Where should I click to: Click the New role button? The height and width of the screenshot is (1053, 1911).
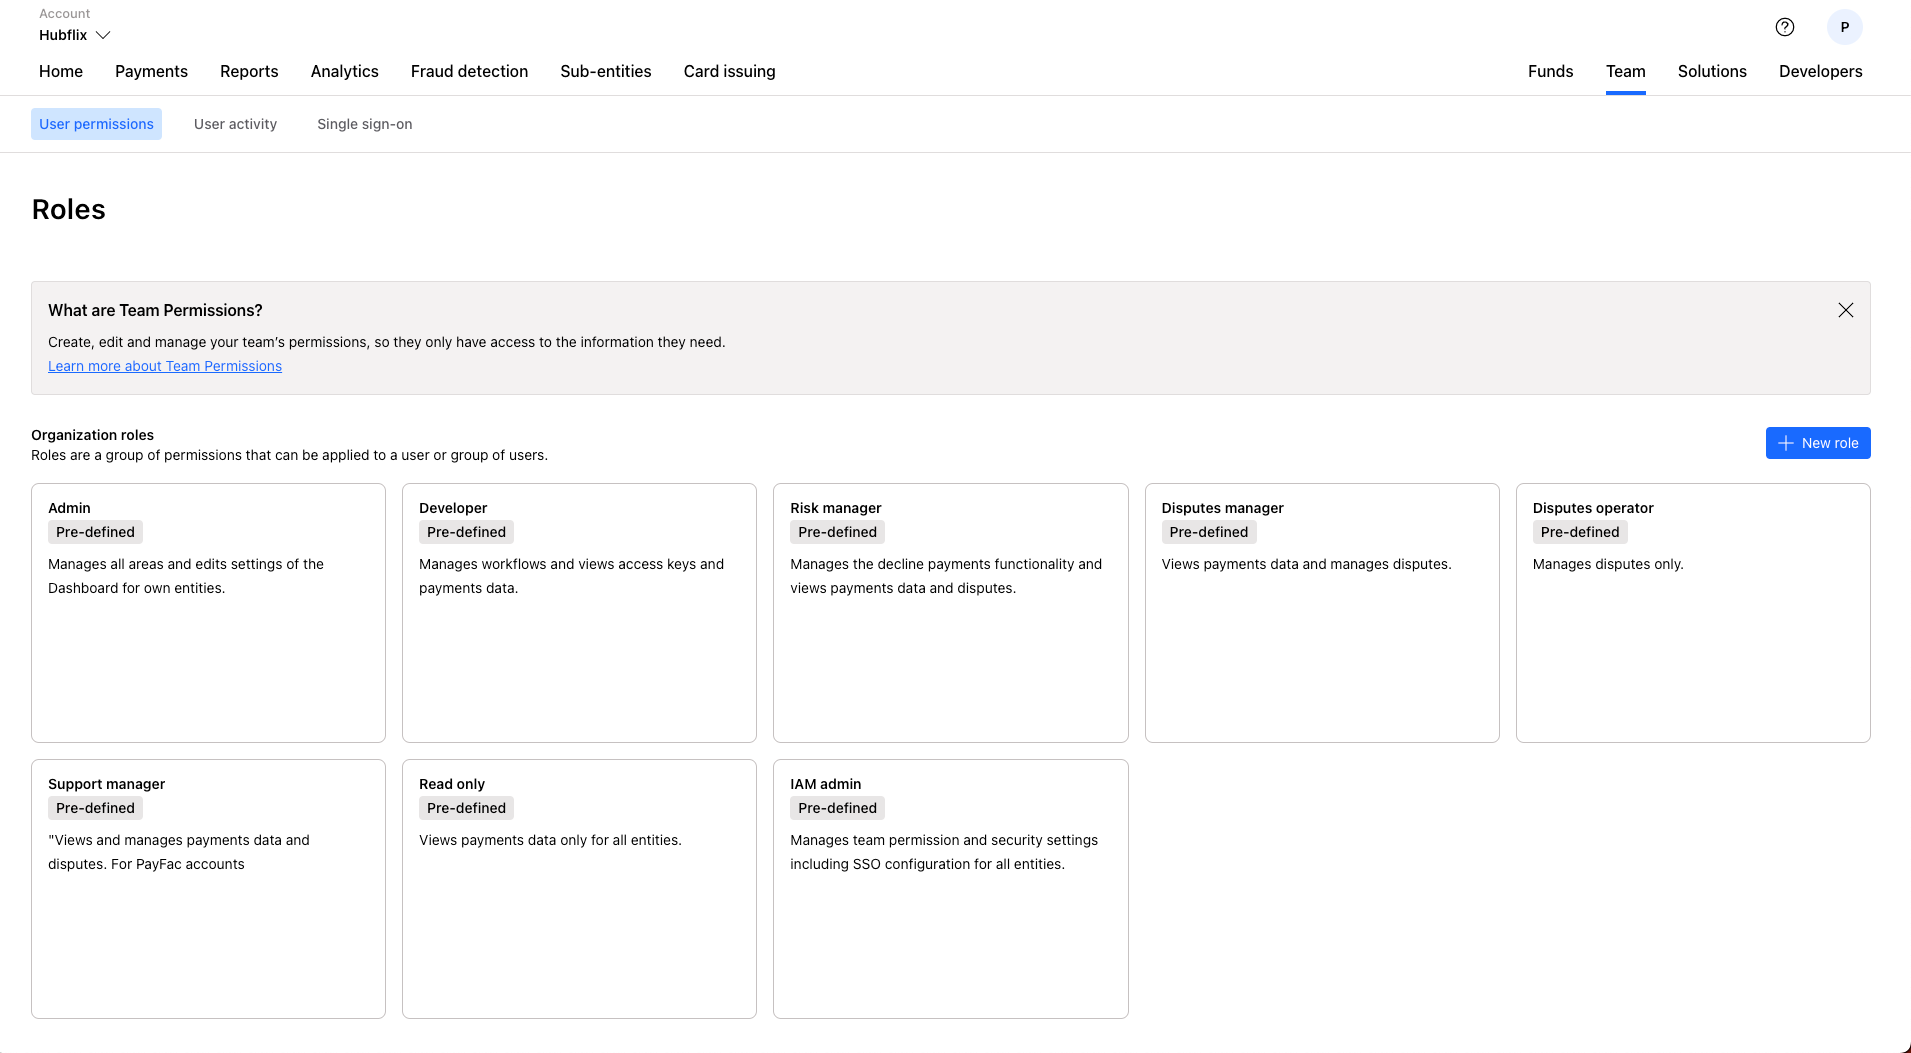(x=1818, y=443)
